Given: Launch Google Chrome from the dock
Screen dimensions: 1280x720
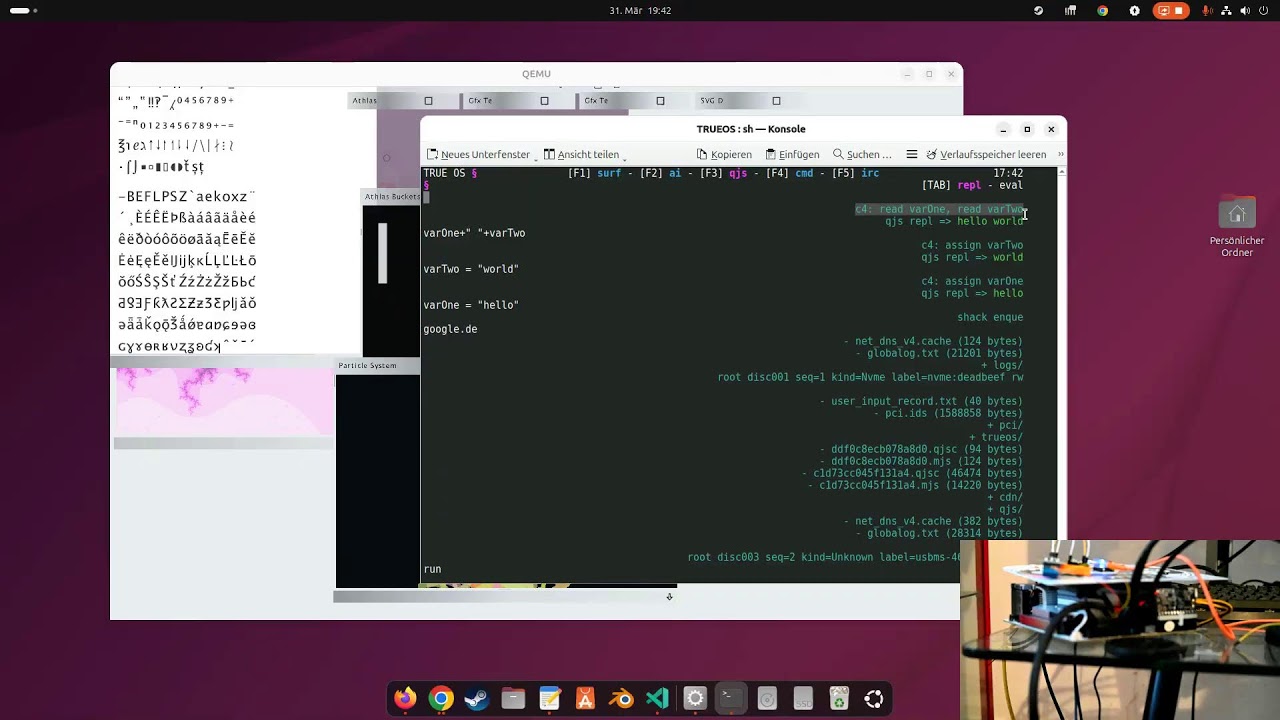Looking at the screenshot, I should point(441,699).
